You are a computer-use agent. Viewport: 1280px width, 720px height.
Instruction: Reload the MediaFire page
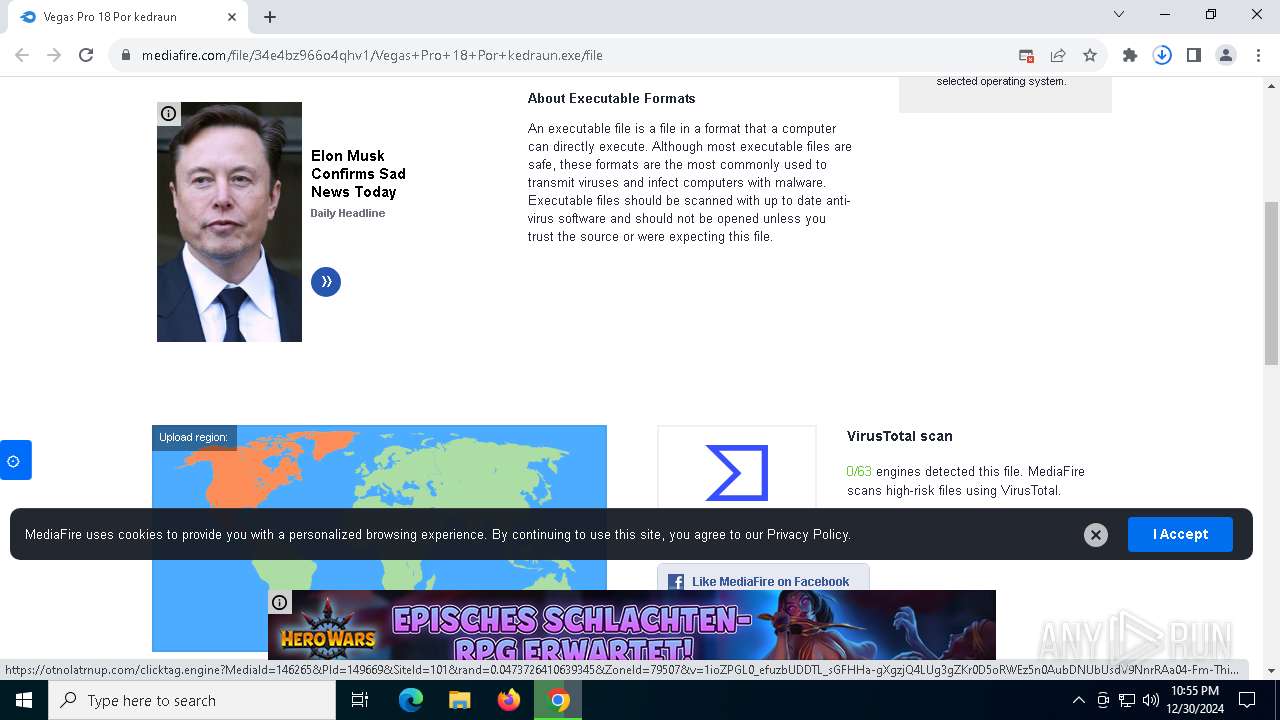tap(86, 55)
